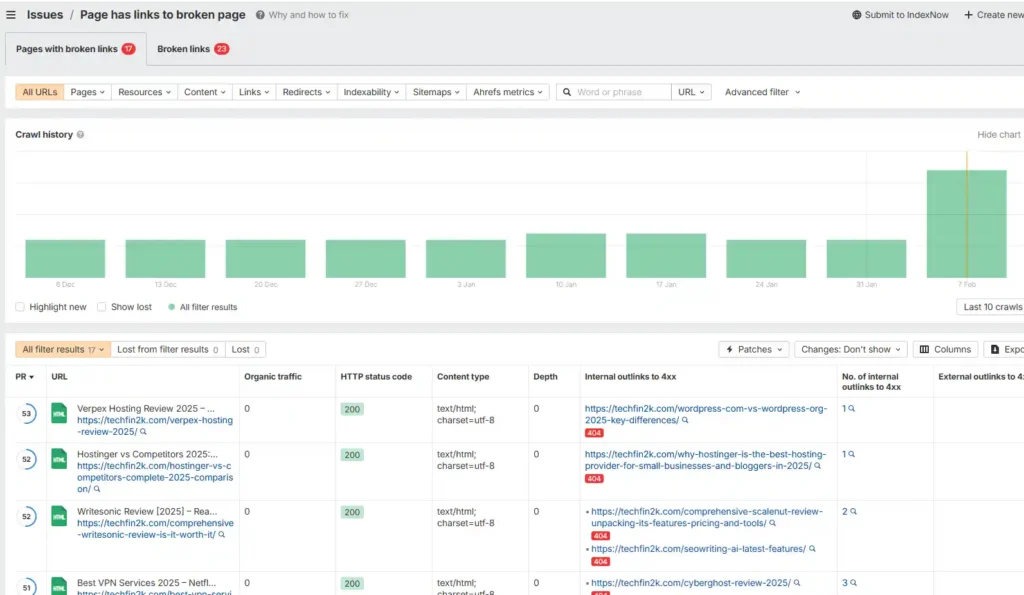Image resolution: width=1024 pixels, height=595 pixels.
Task: Click the Submit to IndexNow globe icon
Action: pos(856,14)
